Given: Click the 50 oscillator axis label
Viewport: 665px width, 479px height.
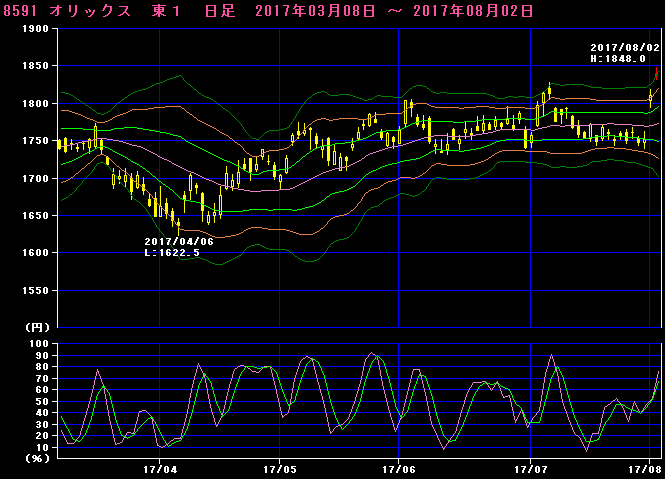Looking at the screenshot, I should 42,401.
